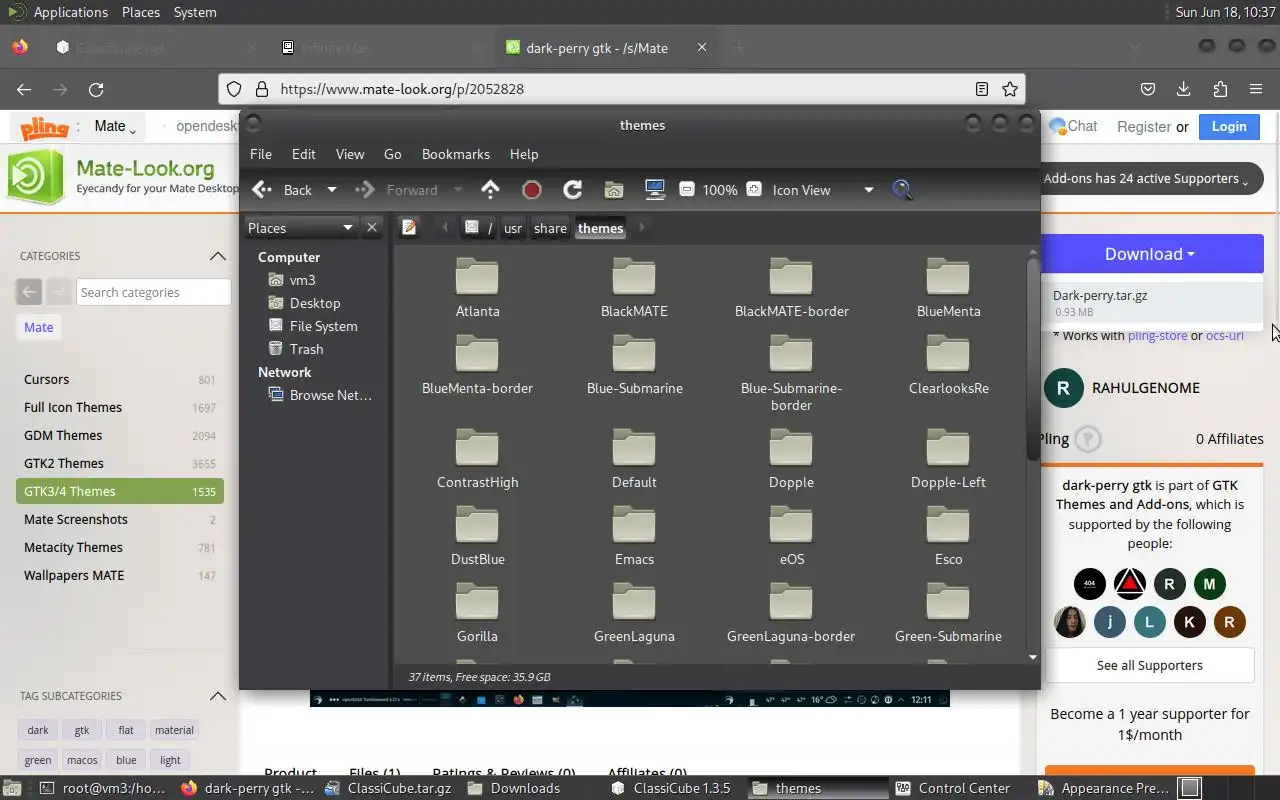Select the eOS folder
Screen dimensions: 1280x800
click(x=791, y=535)
